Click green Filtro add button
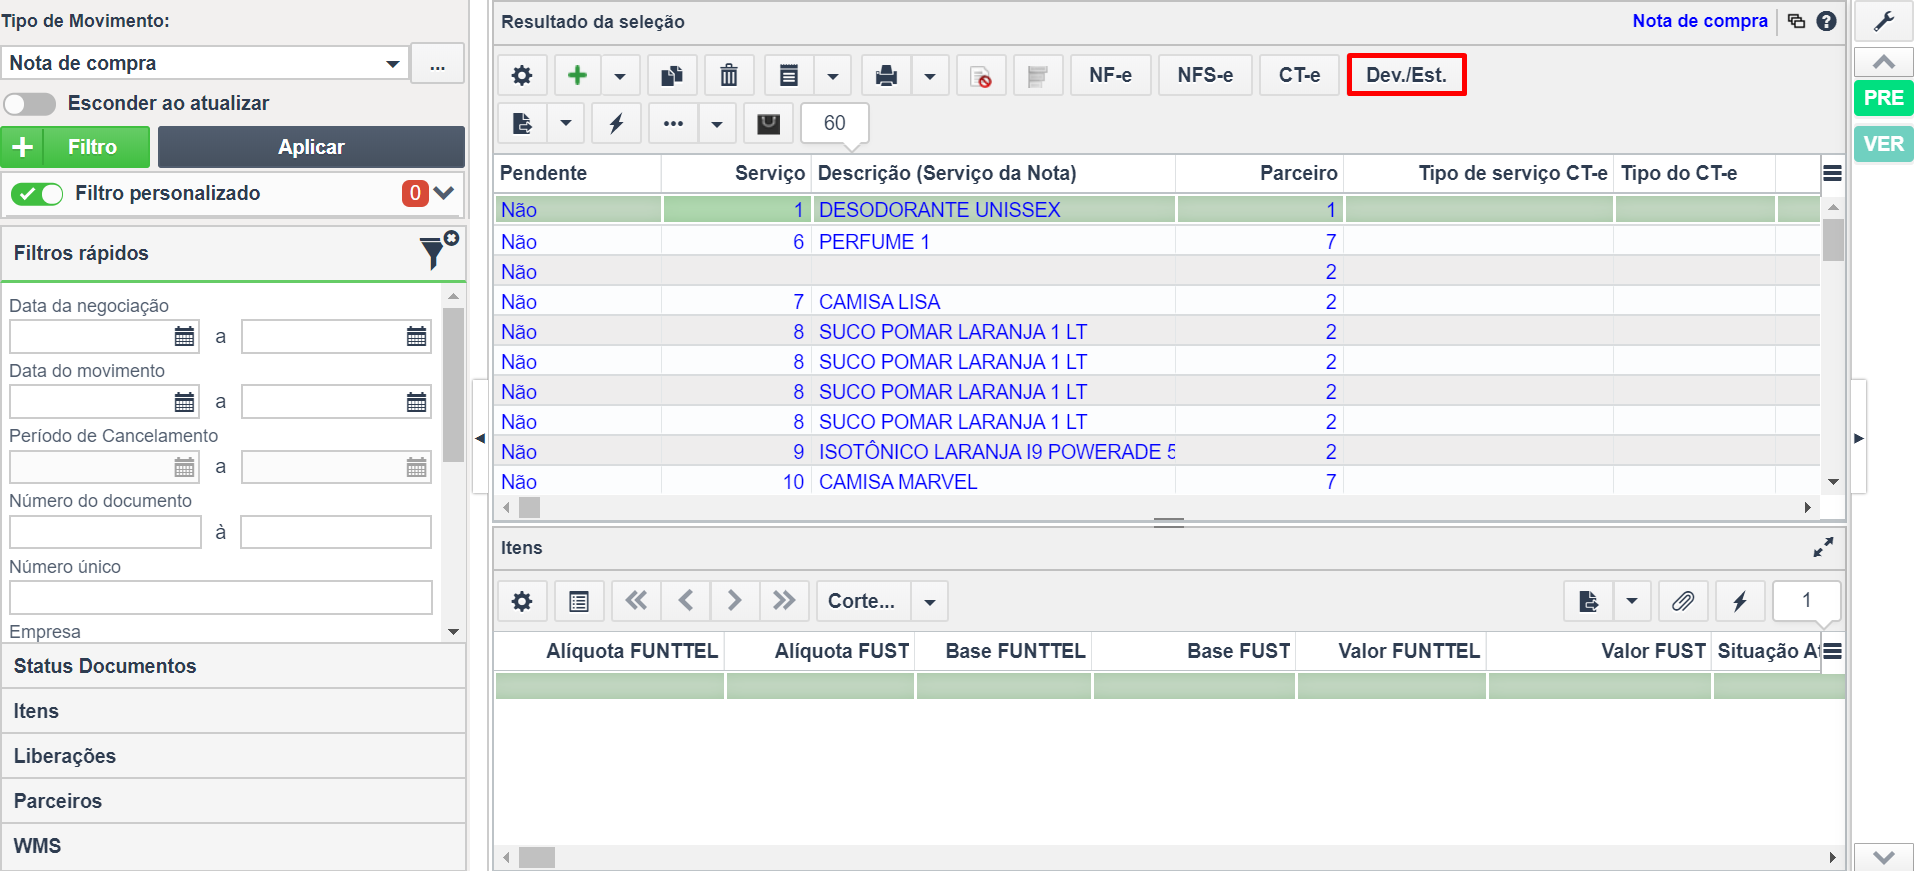This screenshot has height=871, width=1916. tap(76, 147)
